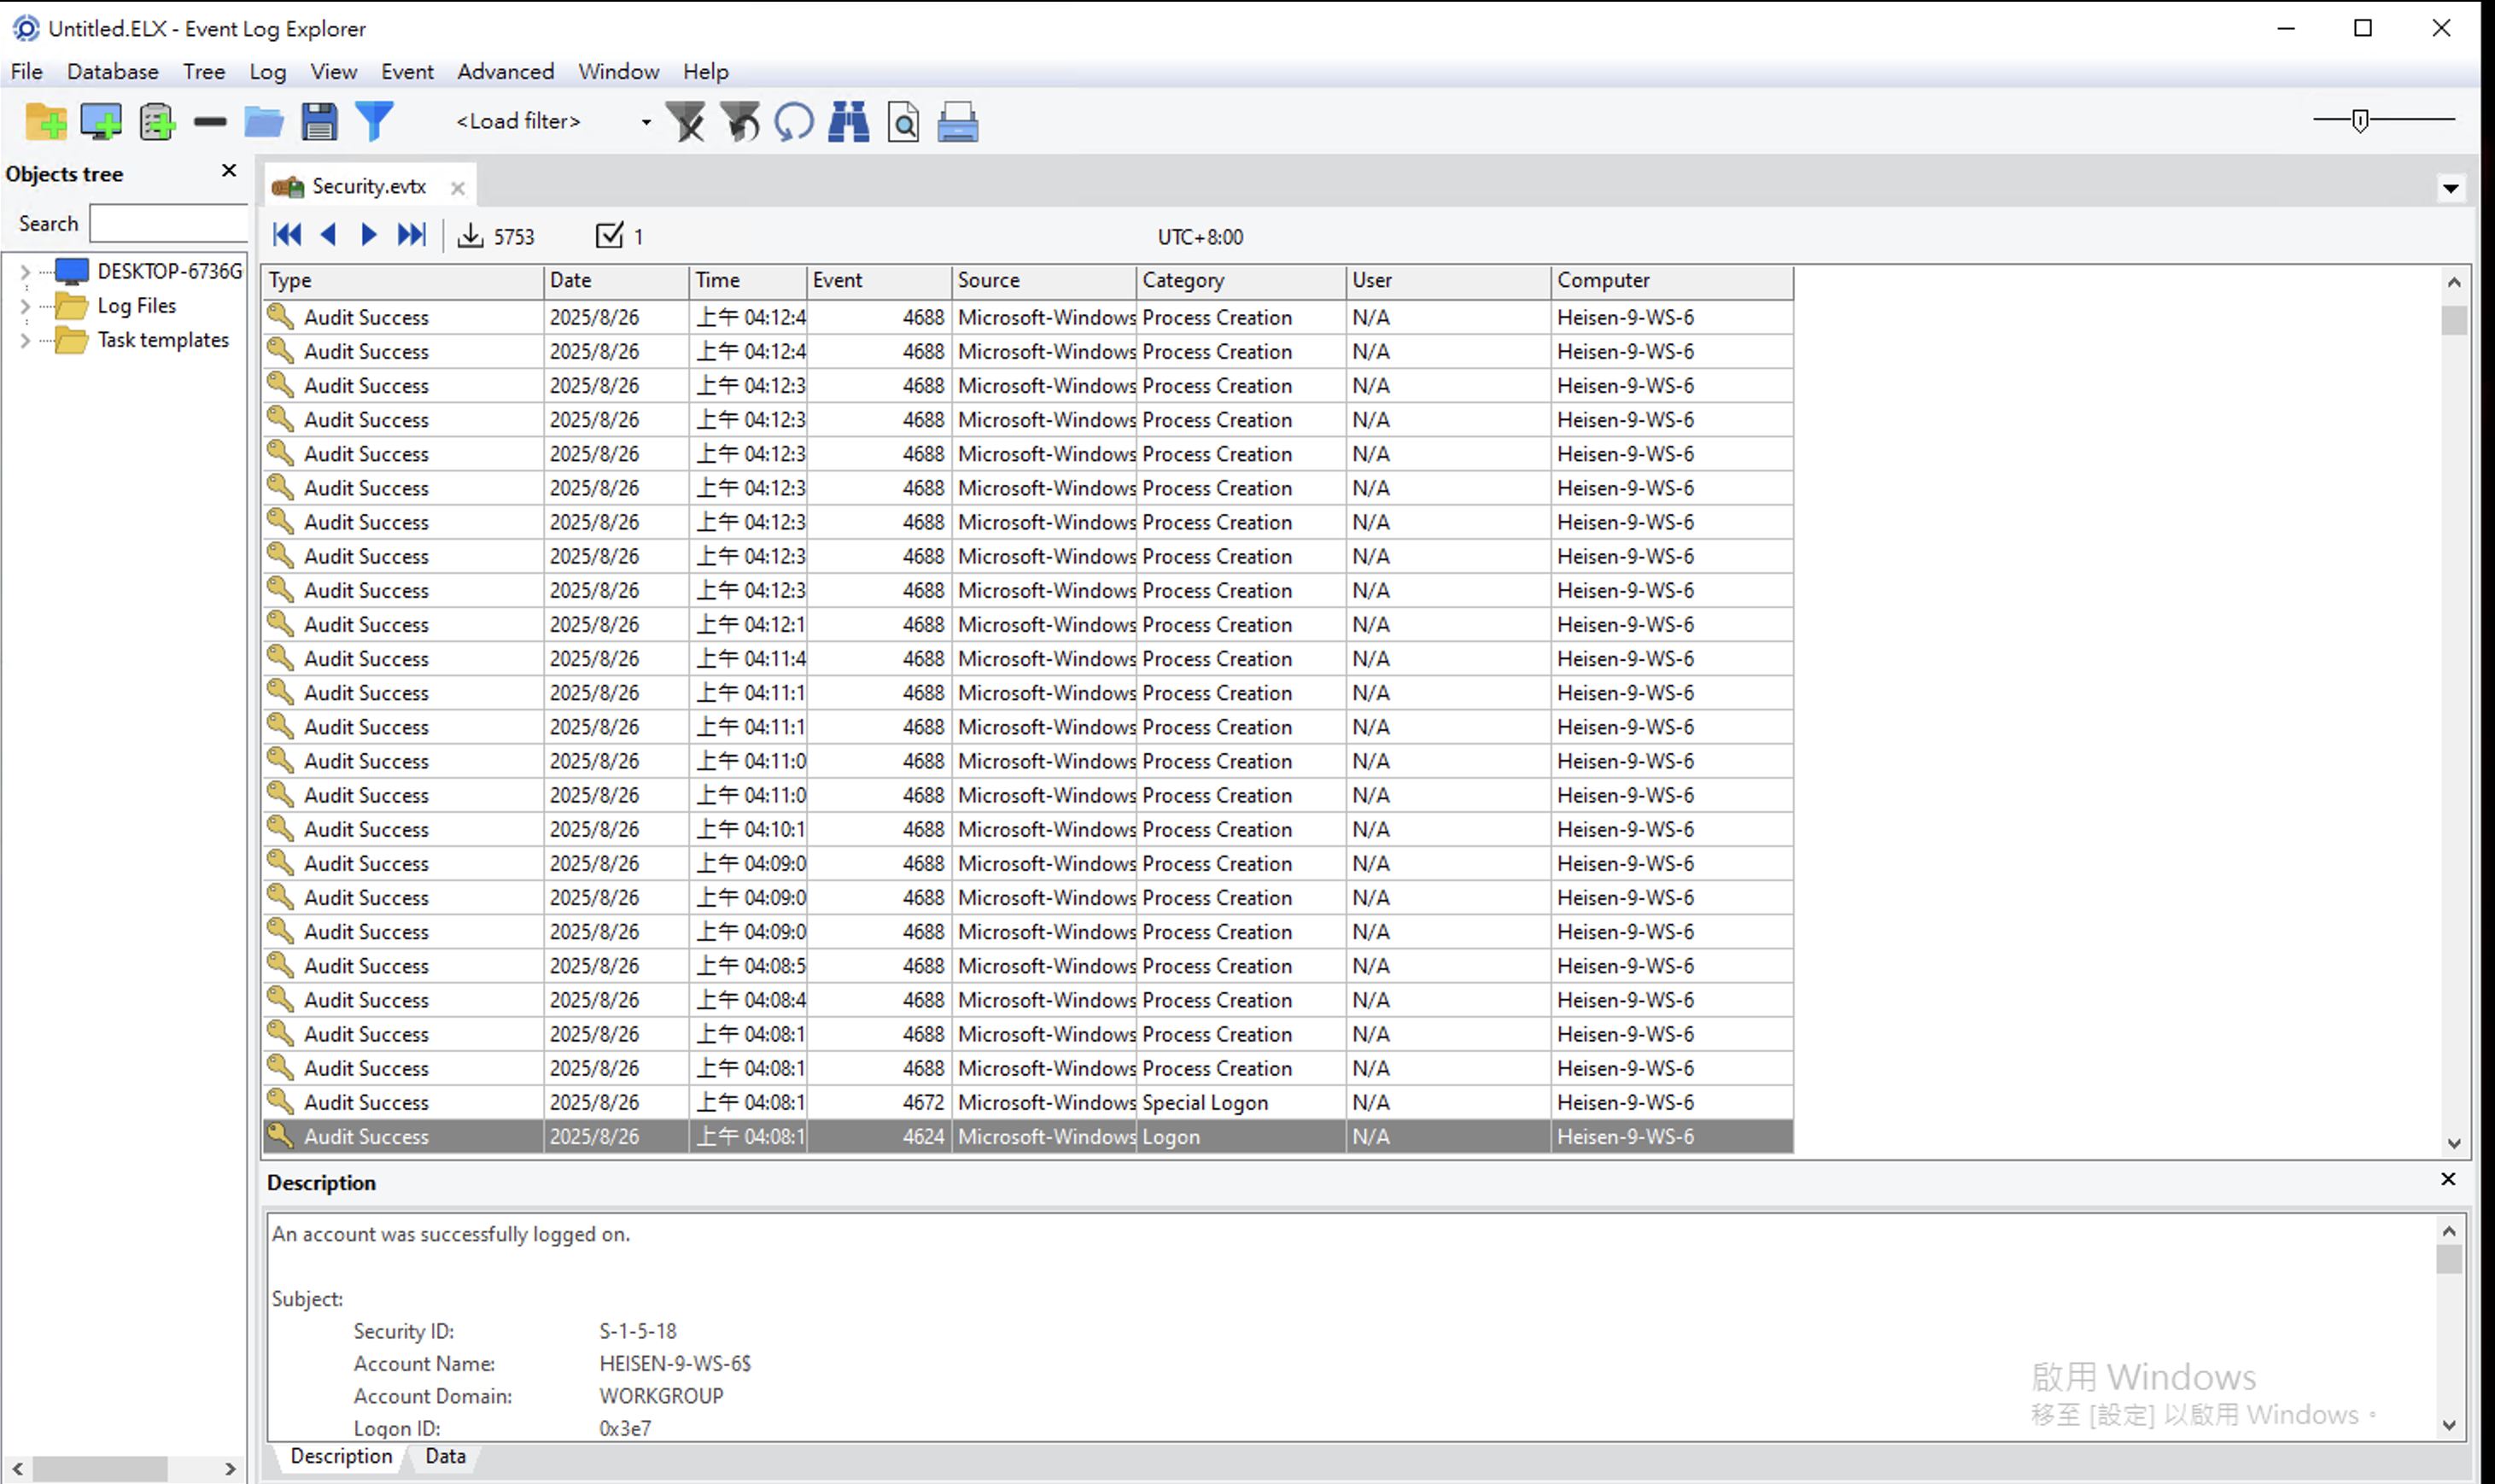This screenshot has height=1484, width=2495.
Task: Click the Objects tree Search field
Action: click(168, 224)
